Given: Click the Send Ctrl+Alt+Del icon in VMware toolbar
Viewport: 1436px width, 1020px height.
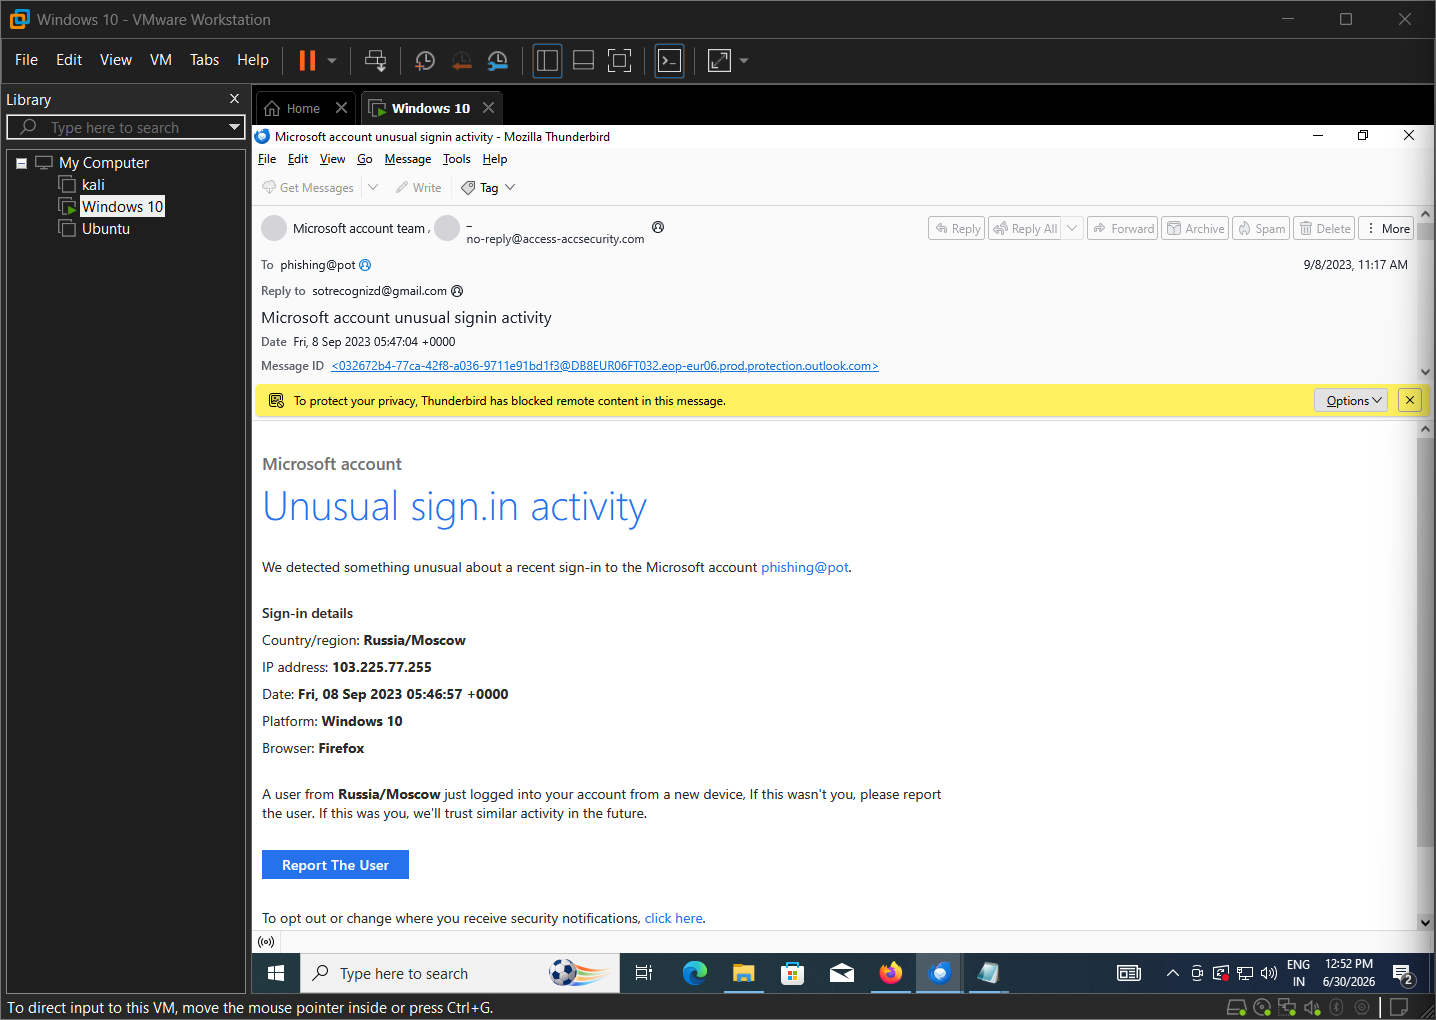Looking at the screenshot, I should (x=376, y=61).
